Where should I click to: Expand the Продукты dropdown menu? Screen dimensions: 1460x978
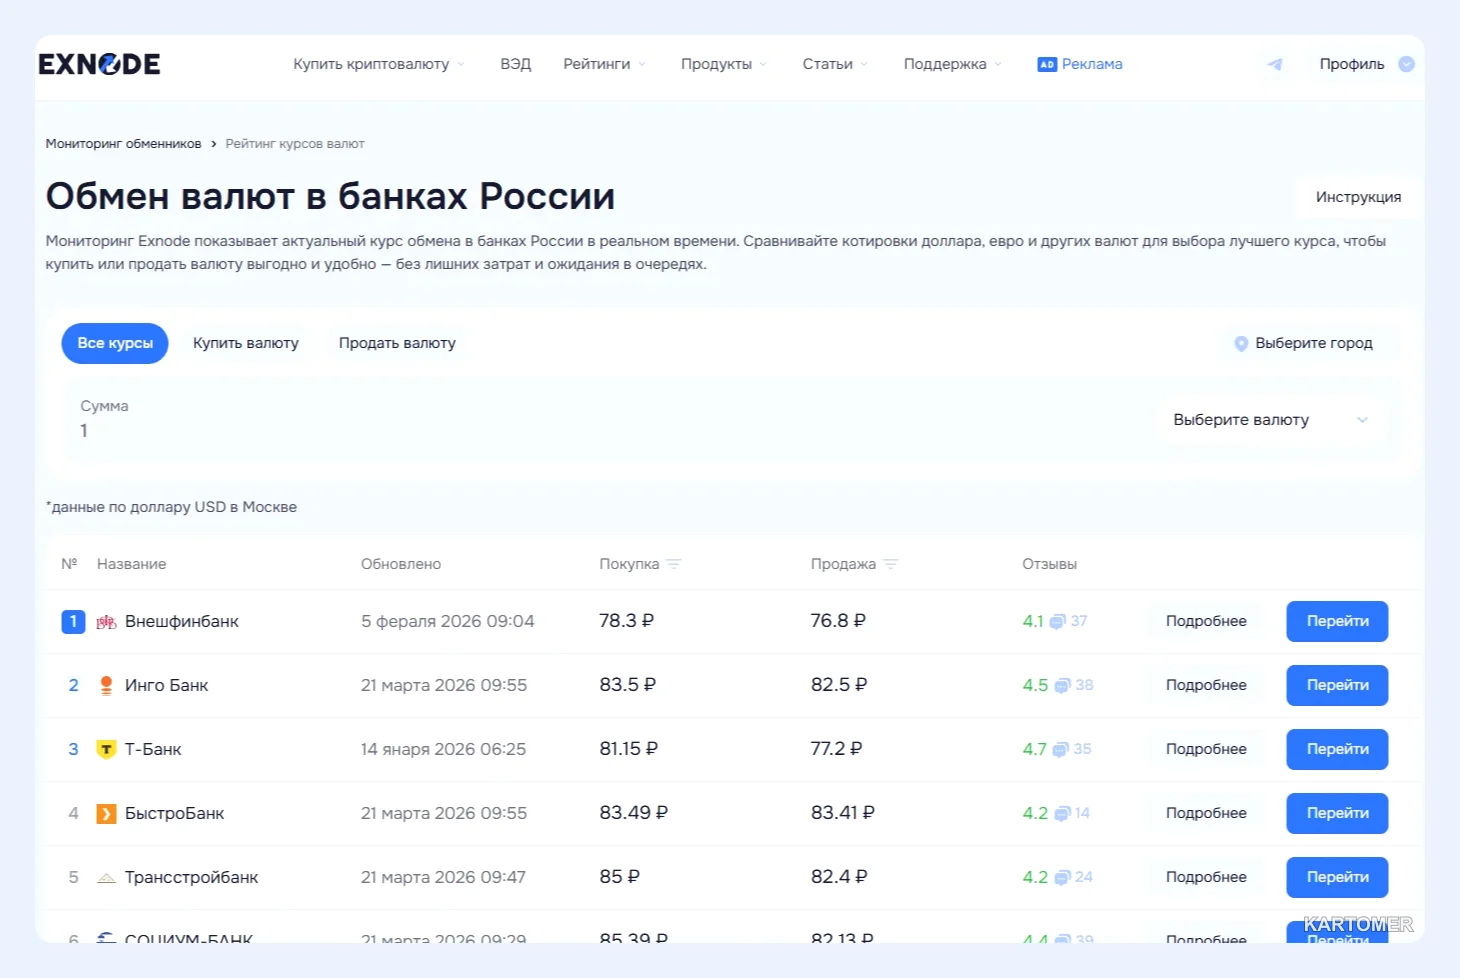tap(724, 64)
